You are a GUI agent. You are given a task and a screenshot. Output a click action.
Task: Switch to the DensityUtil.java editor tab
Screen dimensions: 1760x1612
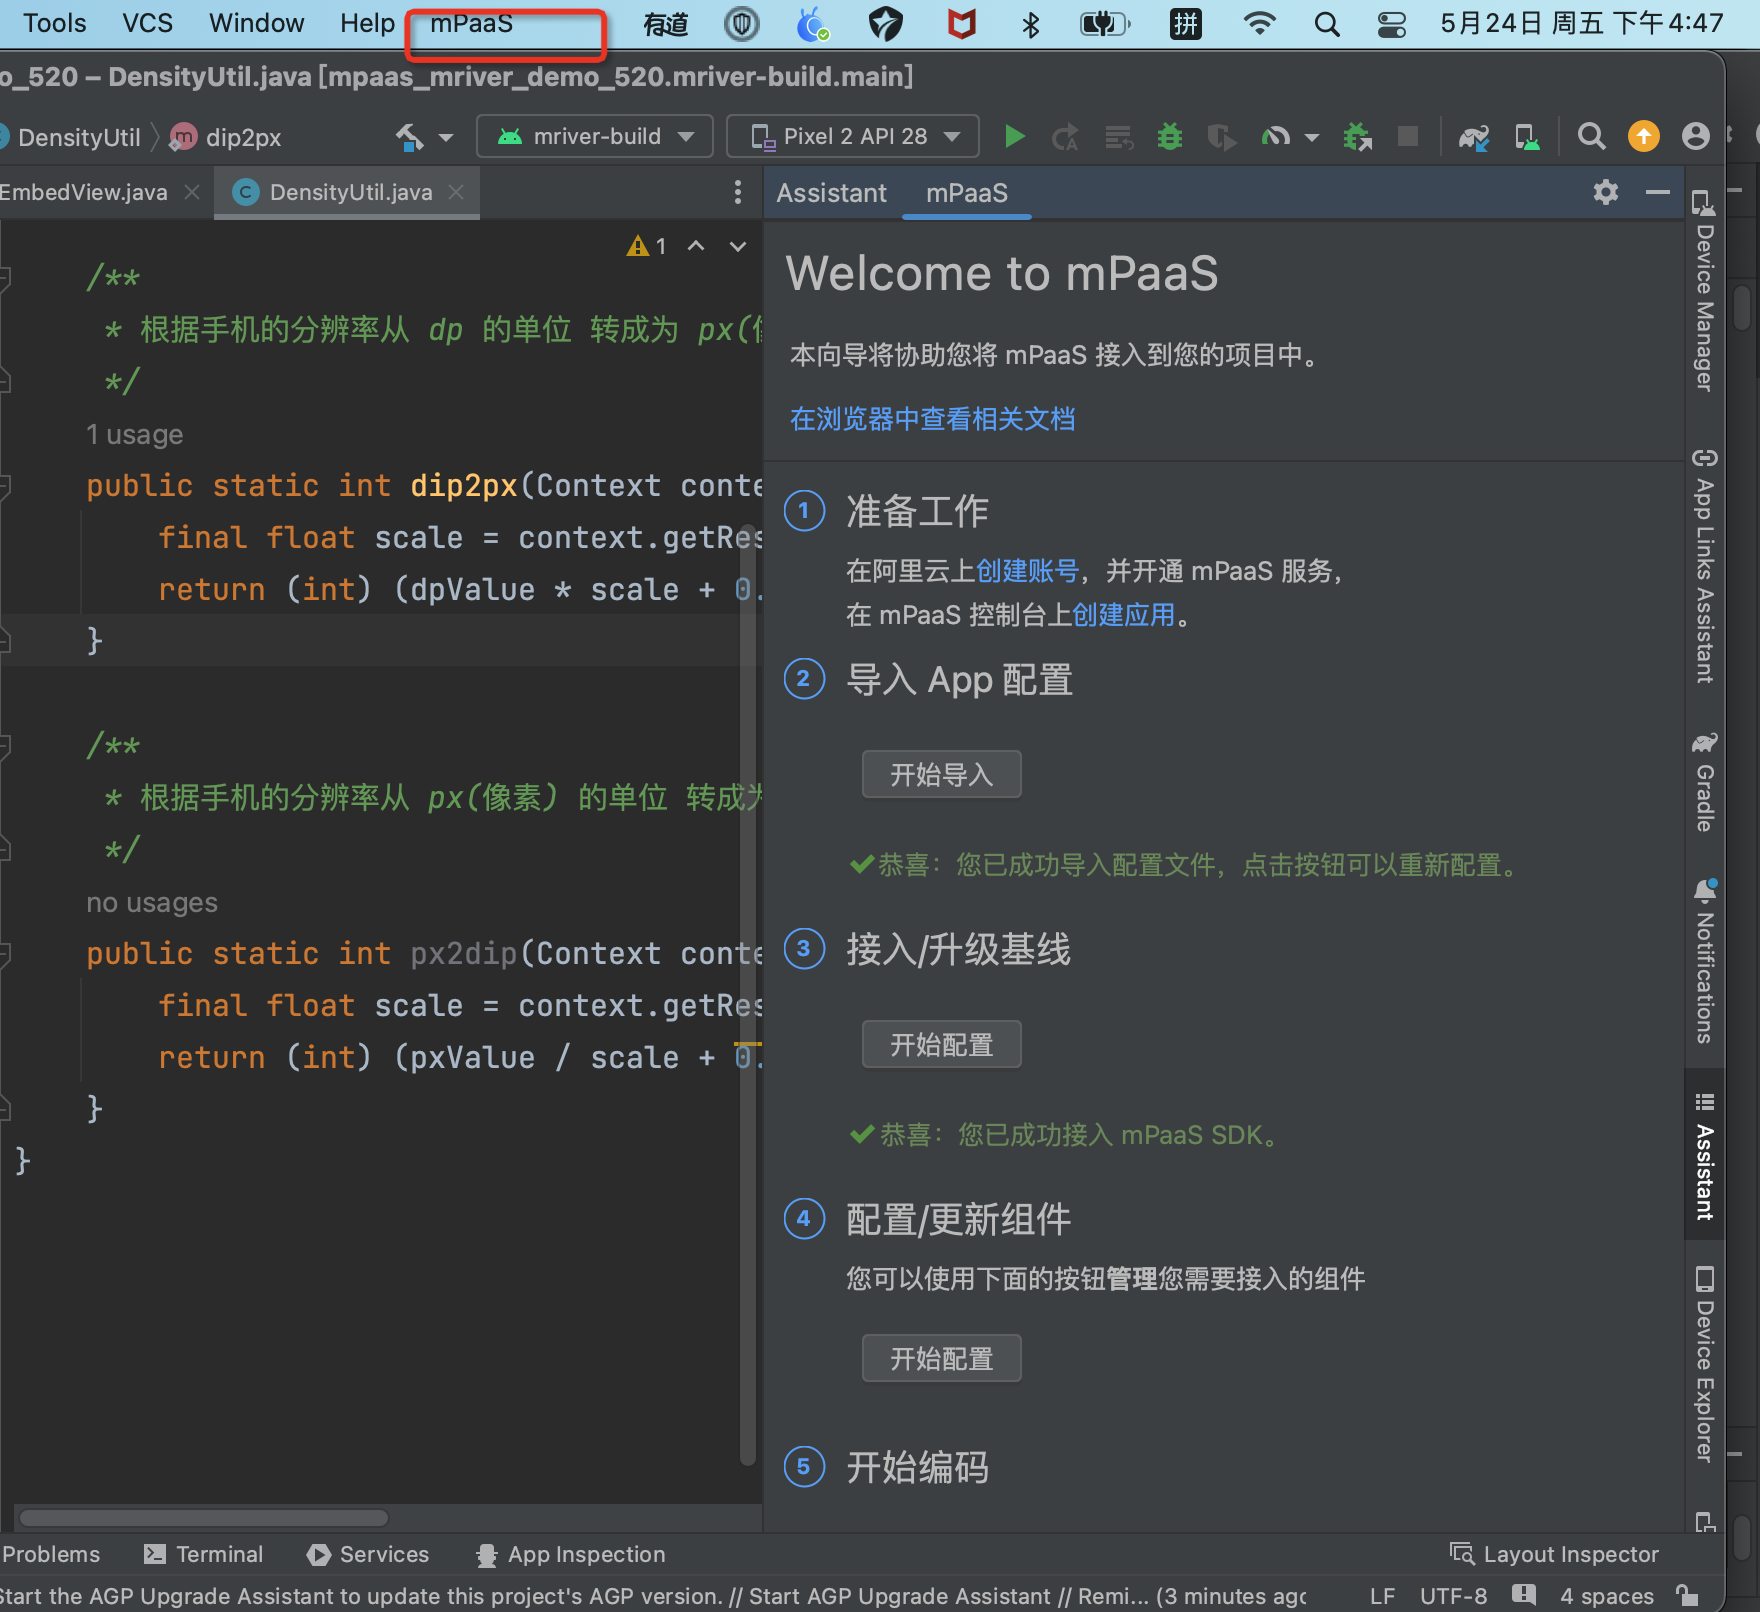[x=347, y=192]
